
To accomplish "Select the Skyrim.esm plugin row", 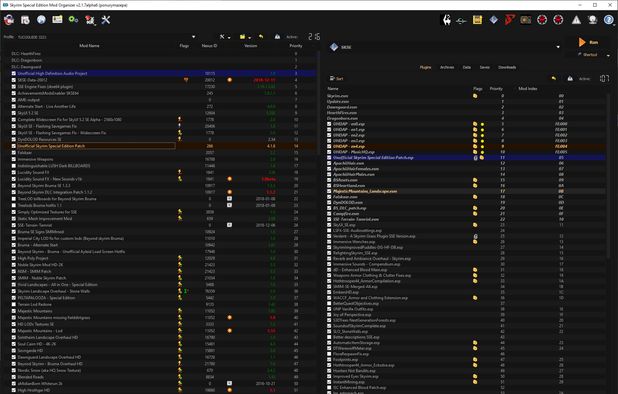I will tap(466, 96).
